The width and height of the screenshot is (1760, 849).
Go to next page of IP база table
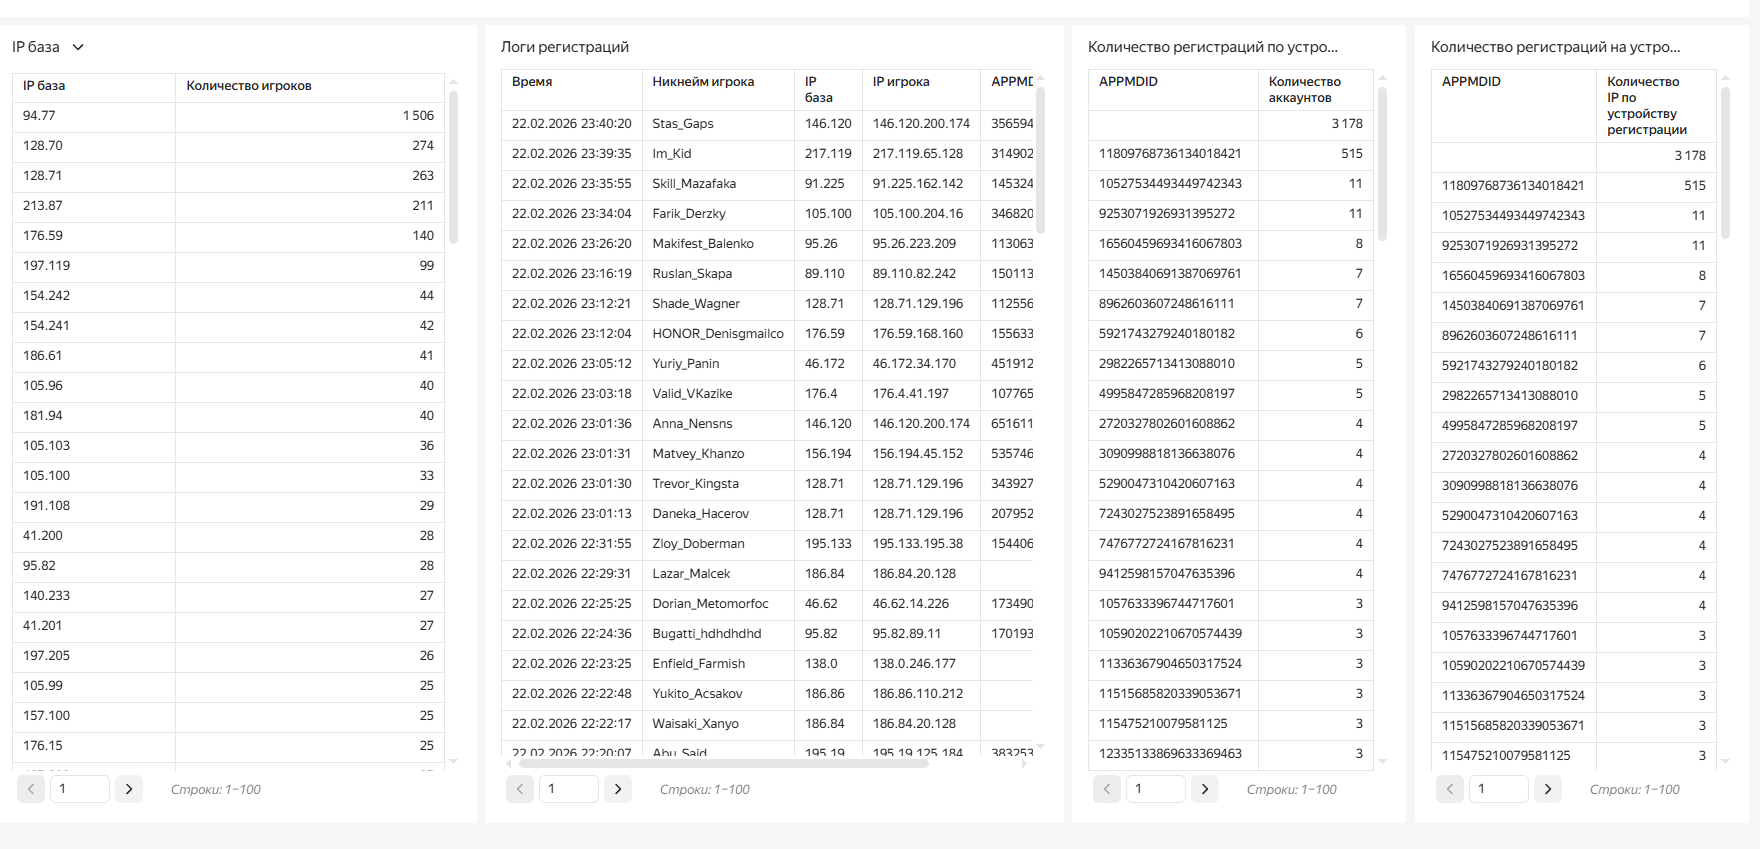(129, 789)
